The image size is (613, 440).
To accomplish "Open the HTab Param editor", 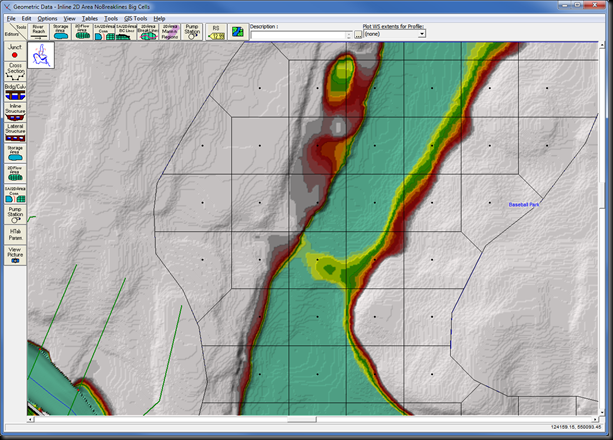I will click(x=14, y=235).
